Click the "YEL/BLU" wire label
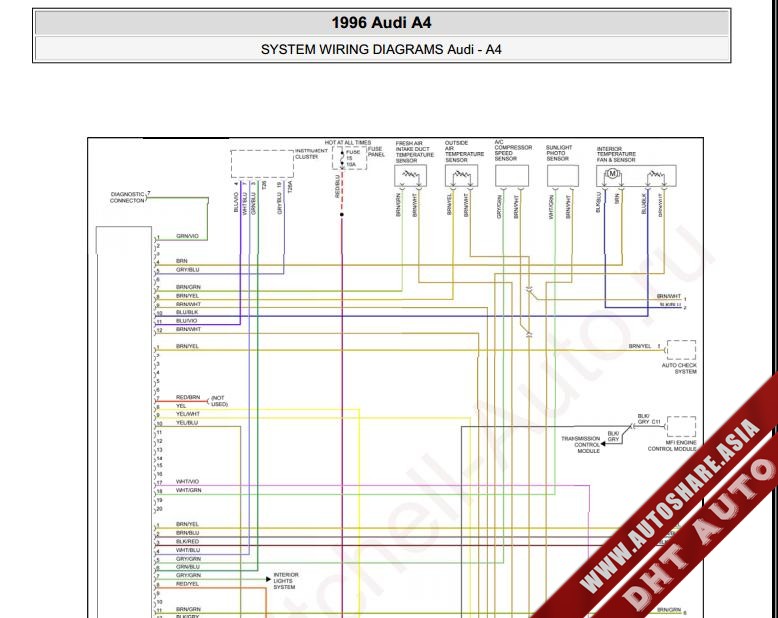The height and width of the screenshot is (618, 778). (187, 423)
